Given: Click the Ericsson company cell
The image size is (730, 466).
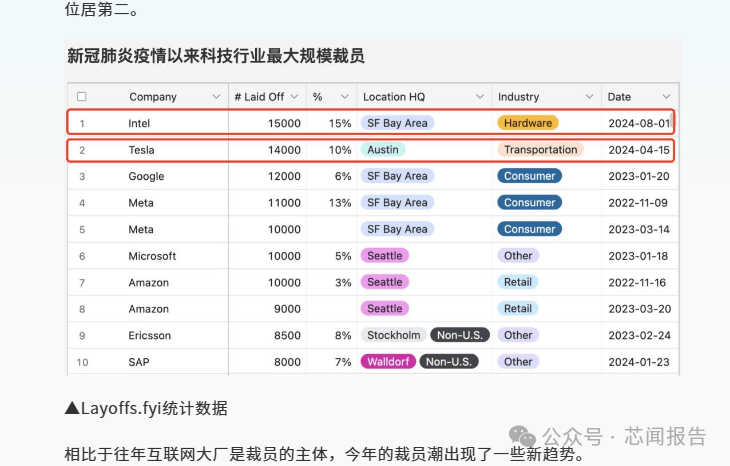Looking at the screenshot, I should coord(149,336).
